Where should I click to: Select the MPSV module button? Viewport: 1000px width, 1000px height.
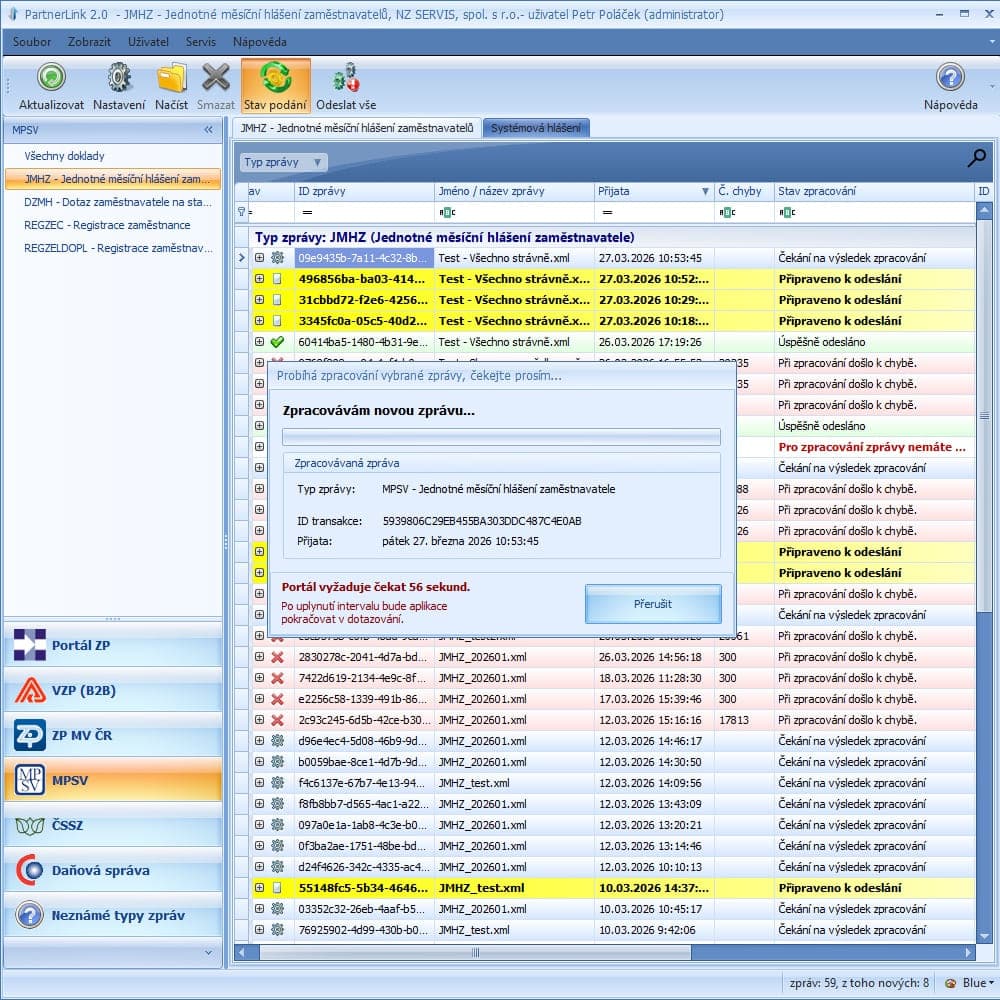(114, 780)
